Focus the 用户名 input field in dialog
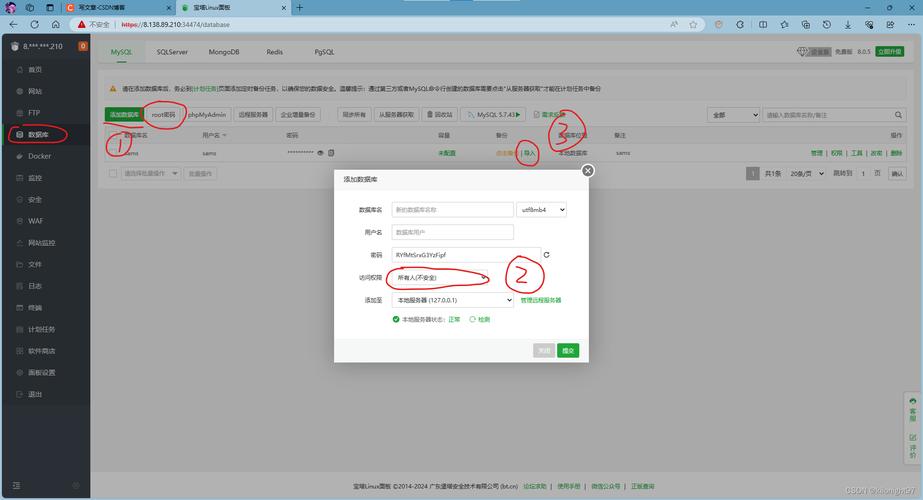923x500 pixels. [453, 232]
